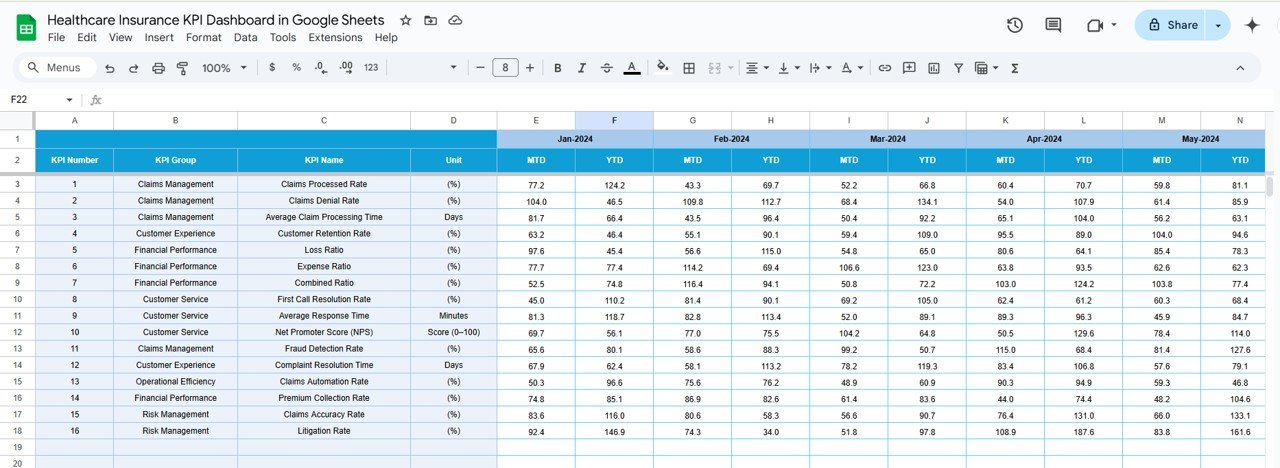The height and width of the screenshot is (468, 1280).
Task: Click the formula bar input
Action: click(690, 100)
